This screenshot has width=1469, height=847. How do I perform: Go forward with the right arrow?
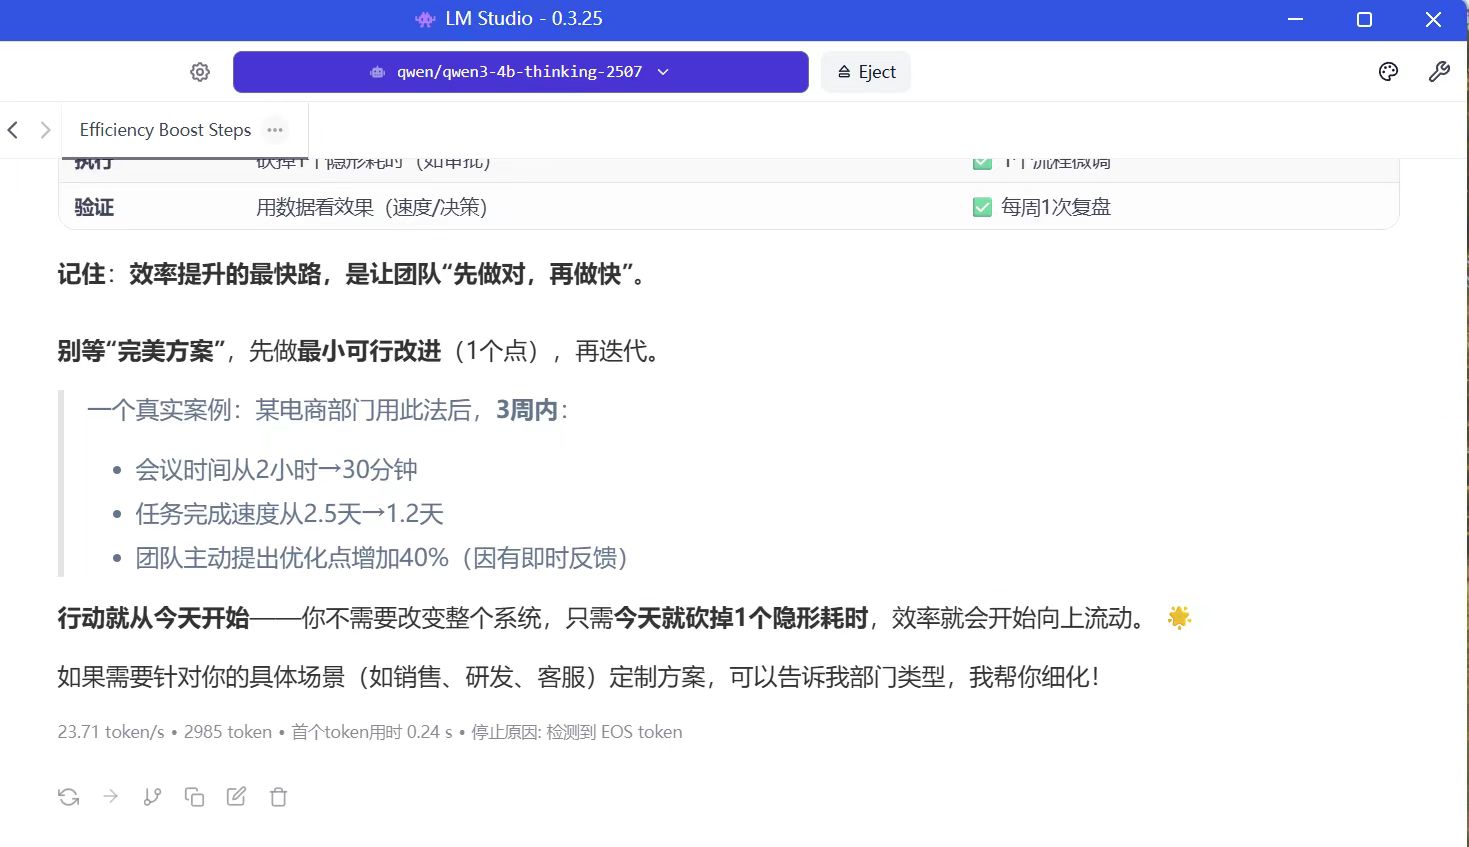(45, 130)
